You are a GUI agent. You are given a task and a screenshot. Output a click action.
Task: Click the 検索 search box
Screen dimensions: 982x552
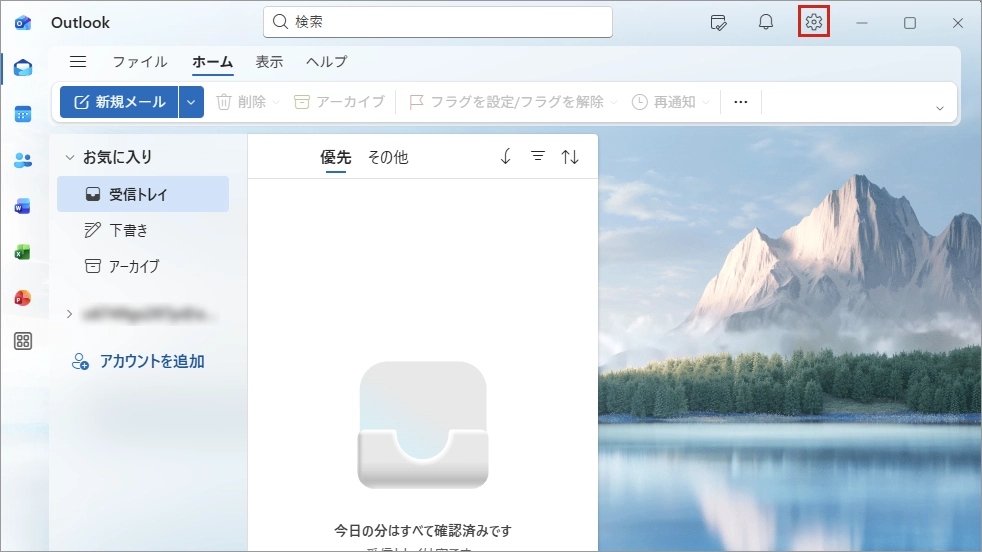[x=438, y=22]
